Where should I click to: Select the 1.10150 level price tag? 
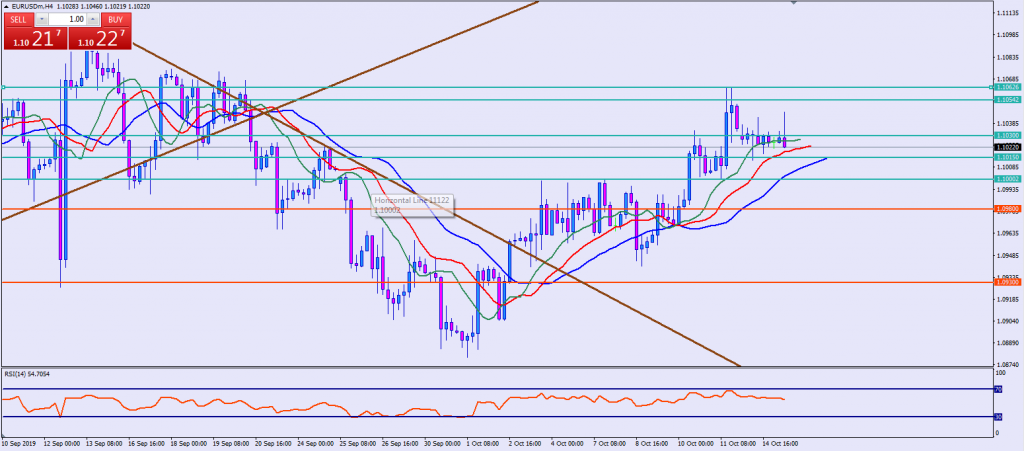click(x=1007, y=157)
